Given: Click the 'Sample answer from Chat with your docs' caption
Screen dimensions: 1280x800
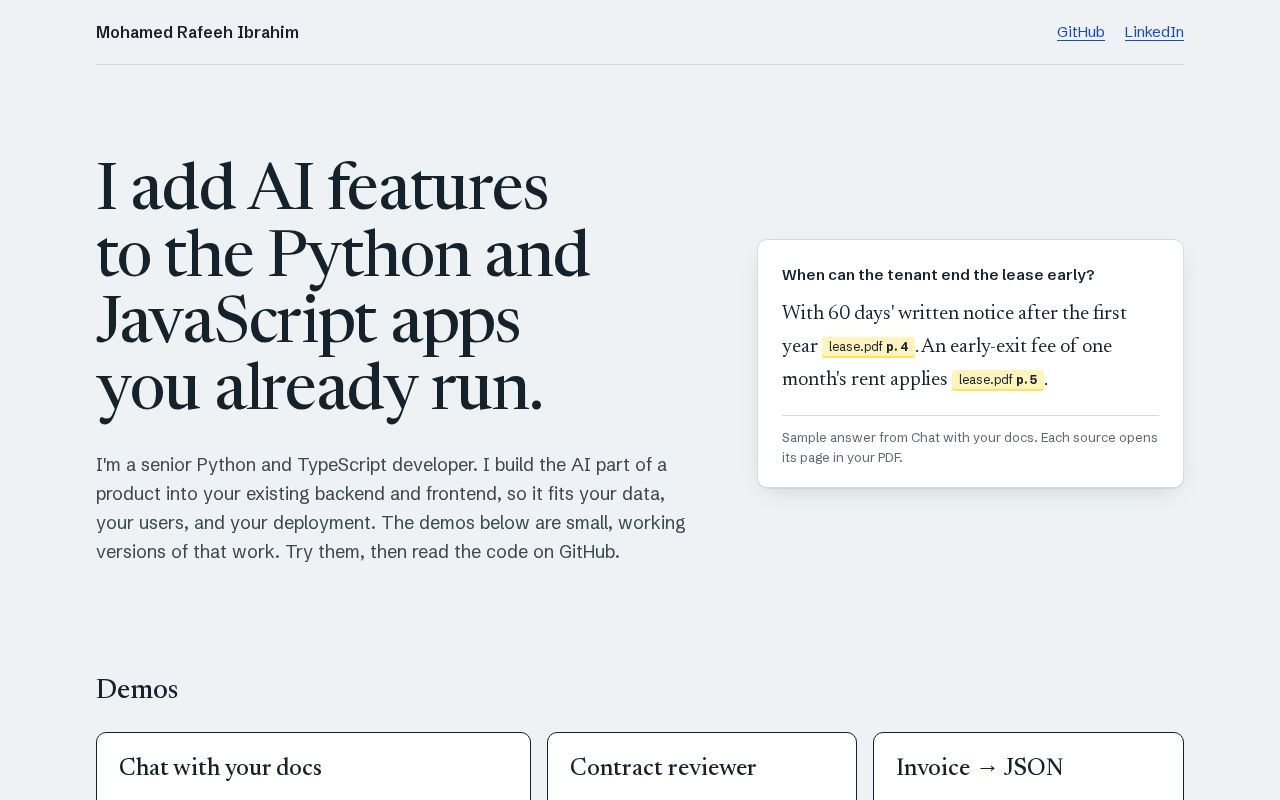Looking at the screenshot, I should (970, 447).
